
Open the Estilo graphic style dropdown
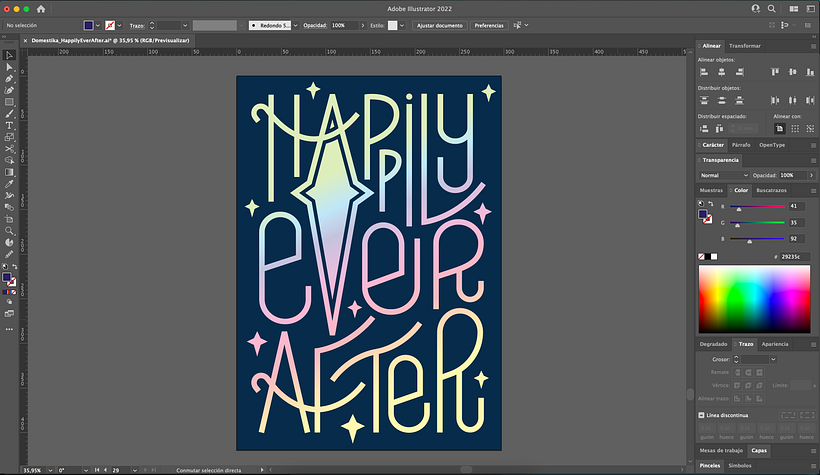[x=402, y=25]
